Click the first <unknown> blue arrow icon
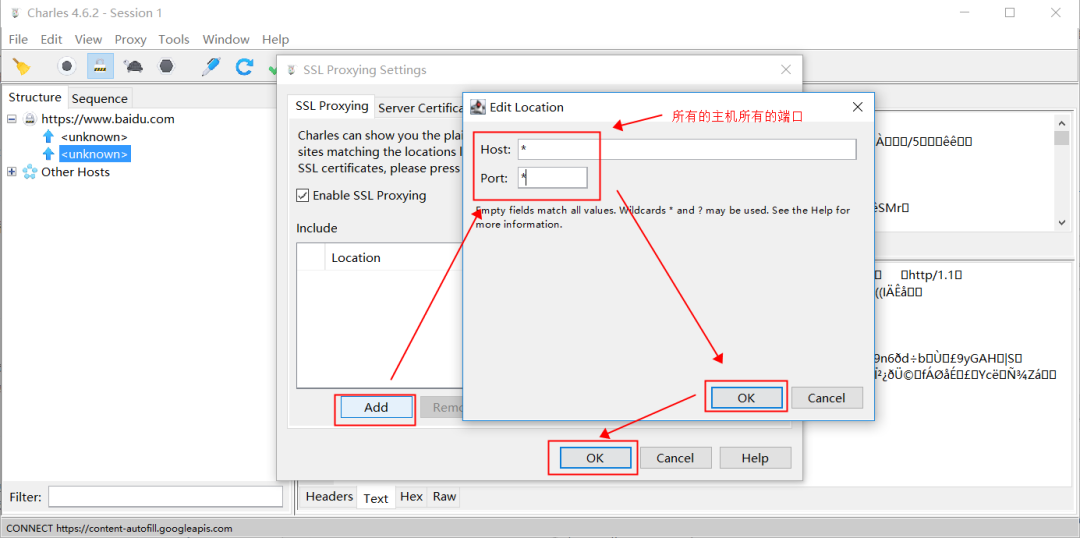The image size is (1080, 538). (48, 136)
